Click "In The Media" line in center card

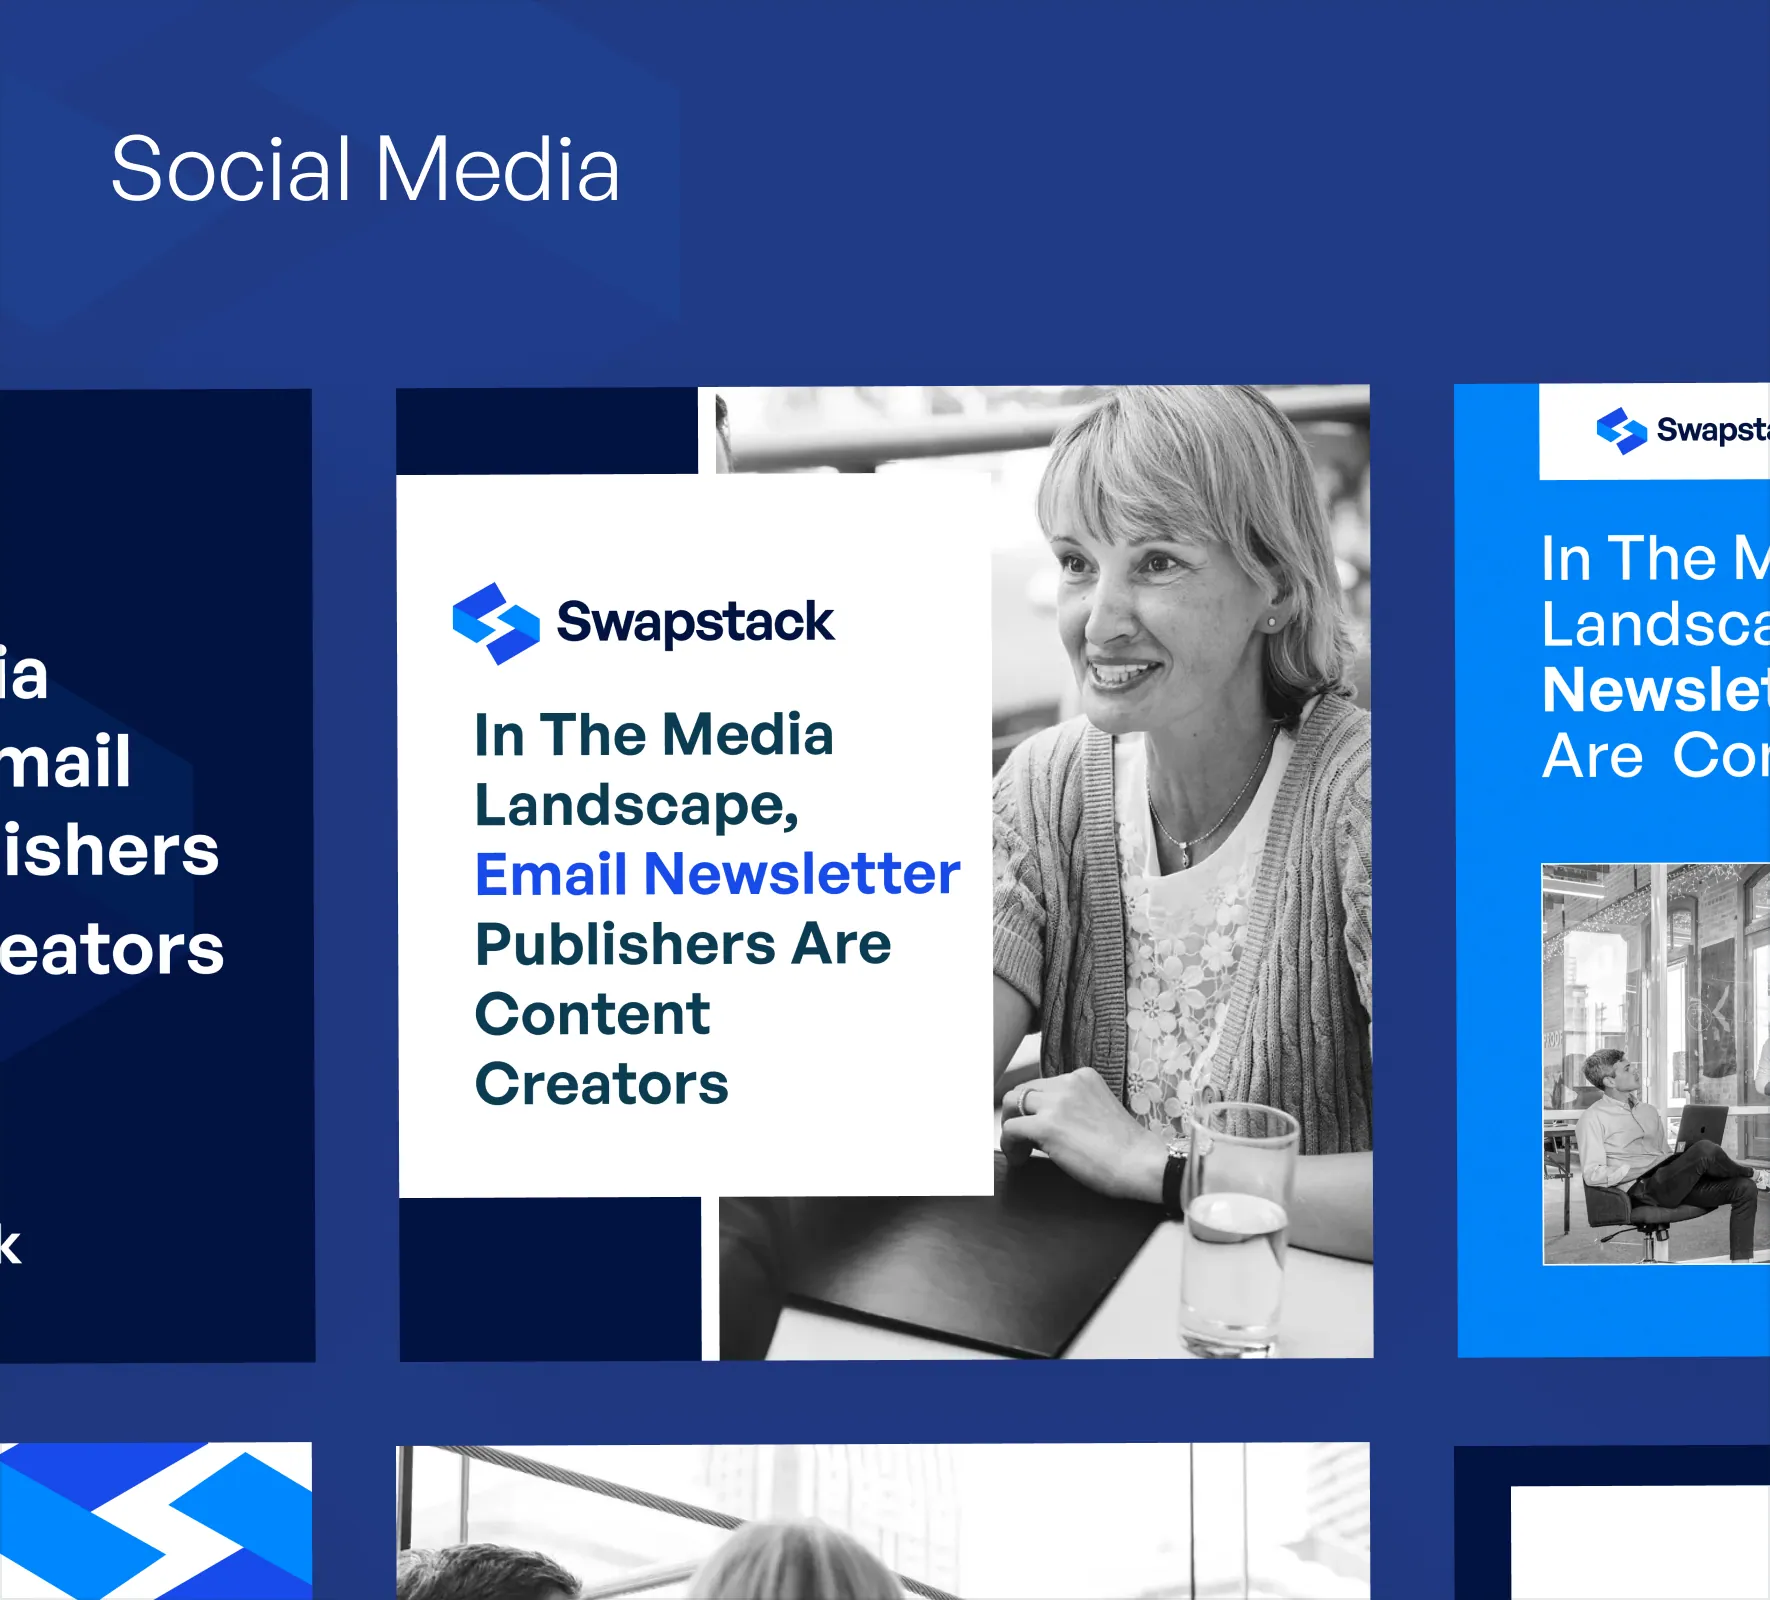point(654,735)
